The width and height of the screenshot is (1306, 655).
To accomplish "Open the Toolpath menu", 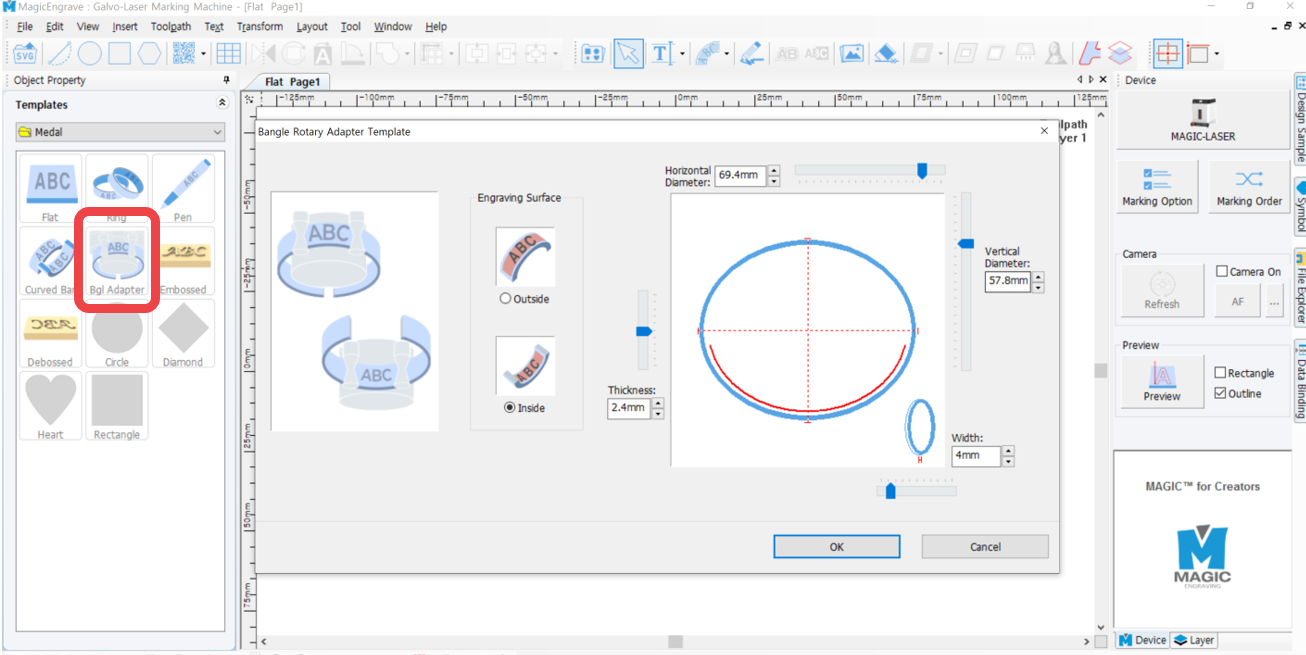I will 170,27.
